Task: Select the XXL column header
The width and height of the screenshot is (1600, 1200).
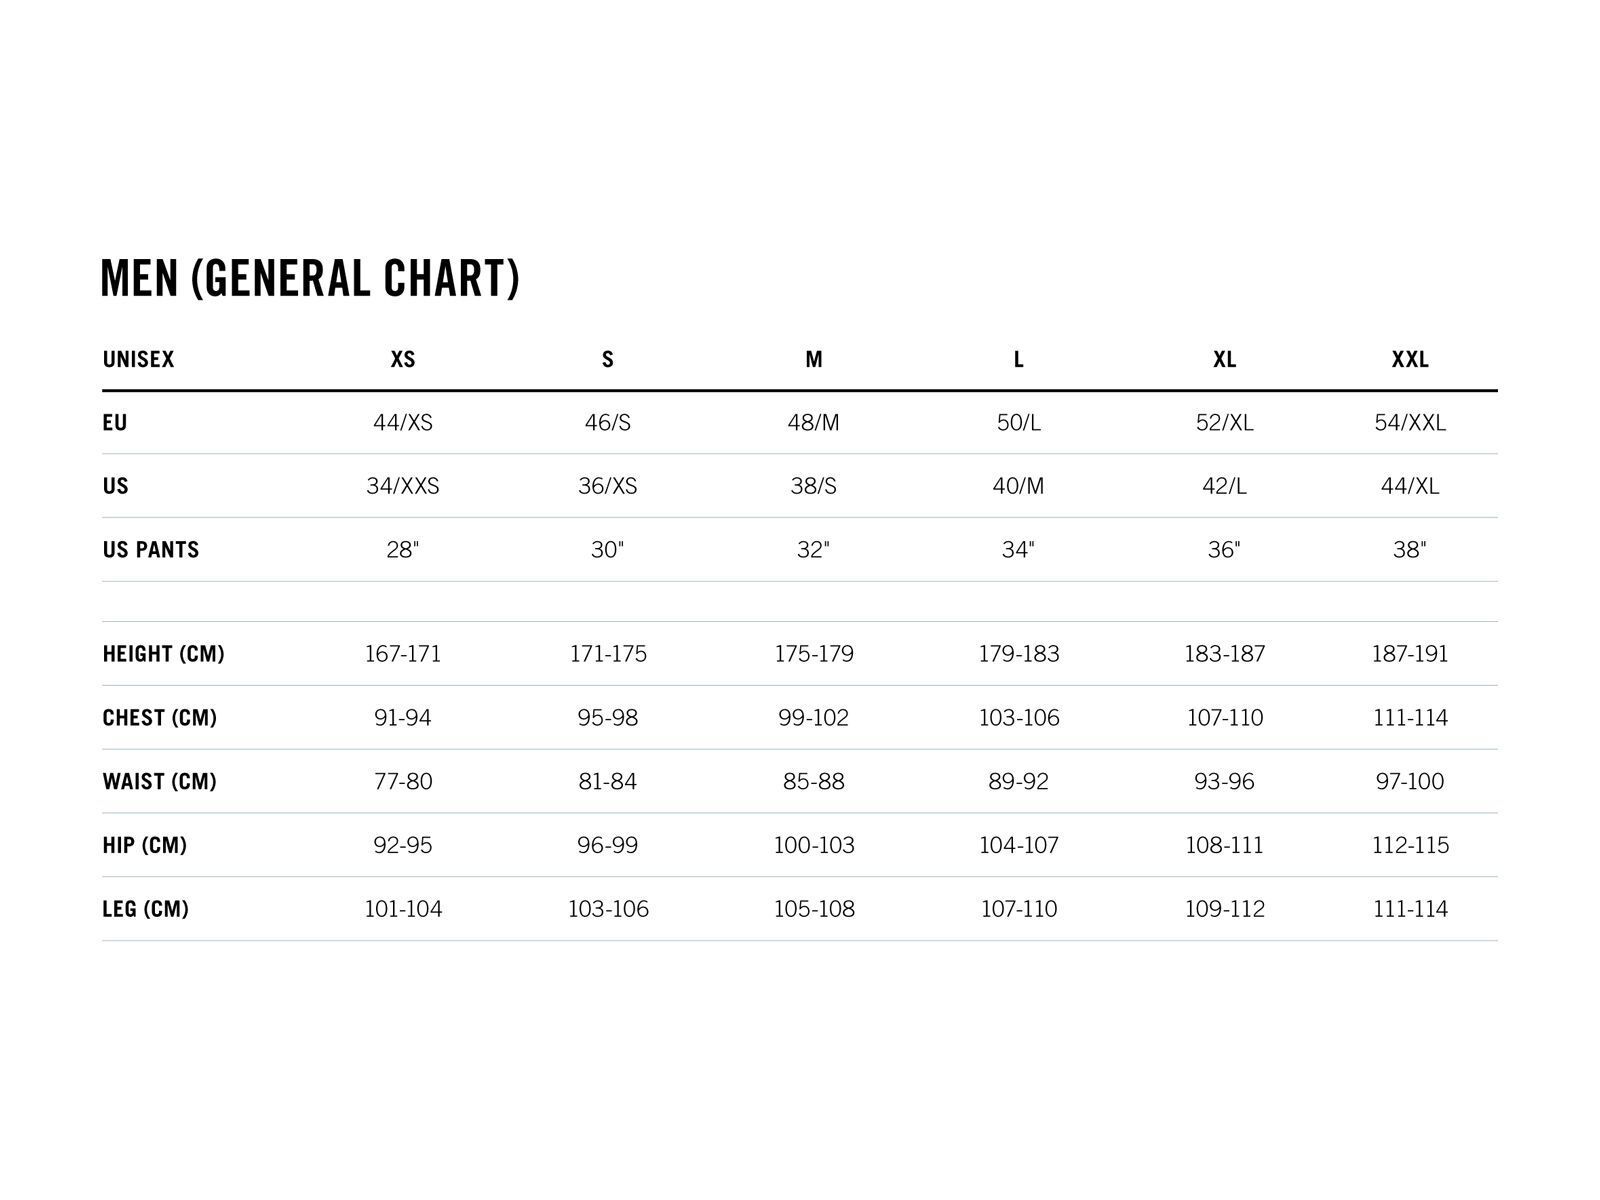Action: [x=1410, y=359]
